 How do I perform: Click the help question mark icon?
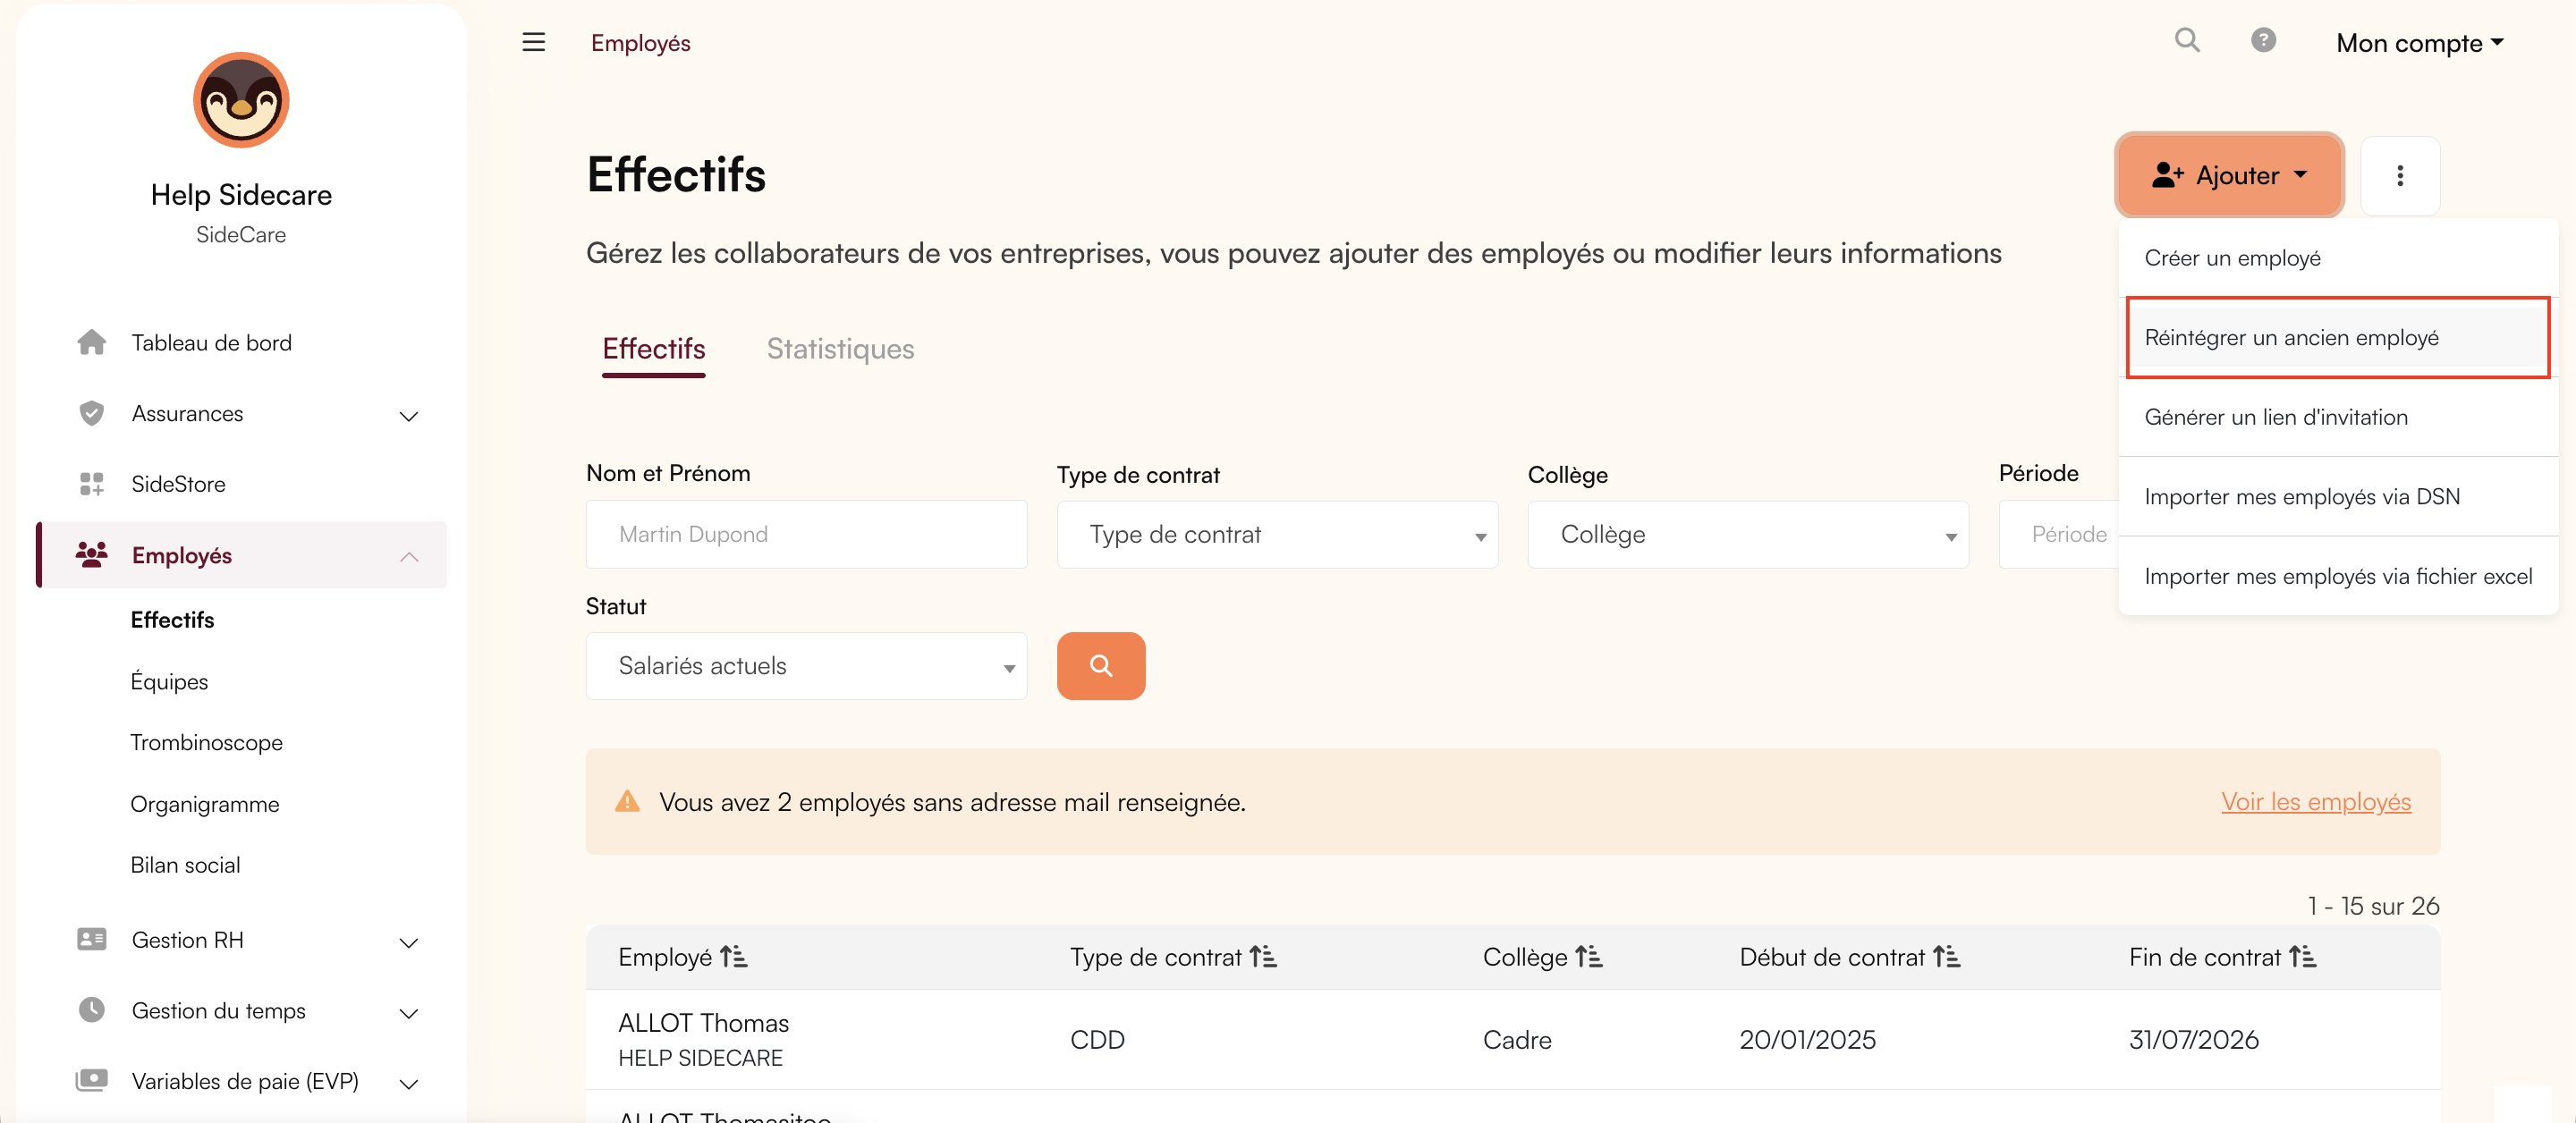tap(2263, 40)
